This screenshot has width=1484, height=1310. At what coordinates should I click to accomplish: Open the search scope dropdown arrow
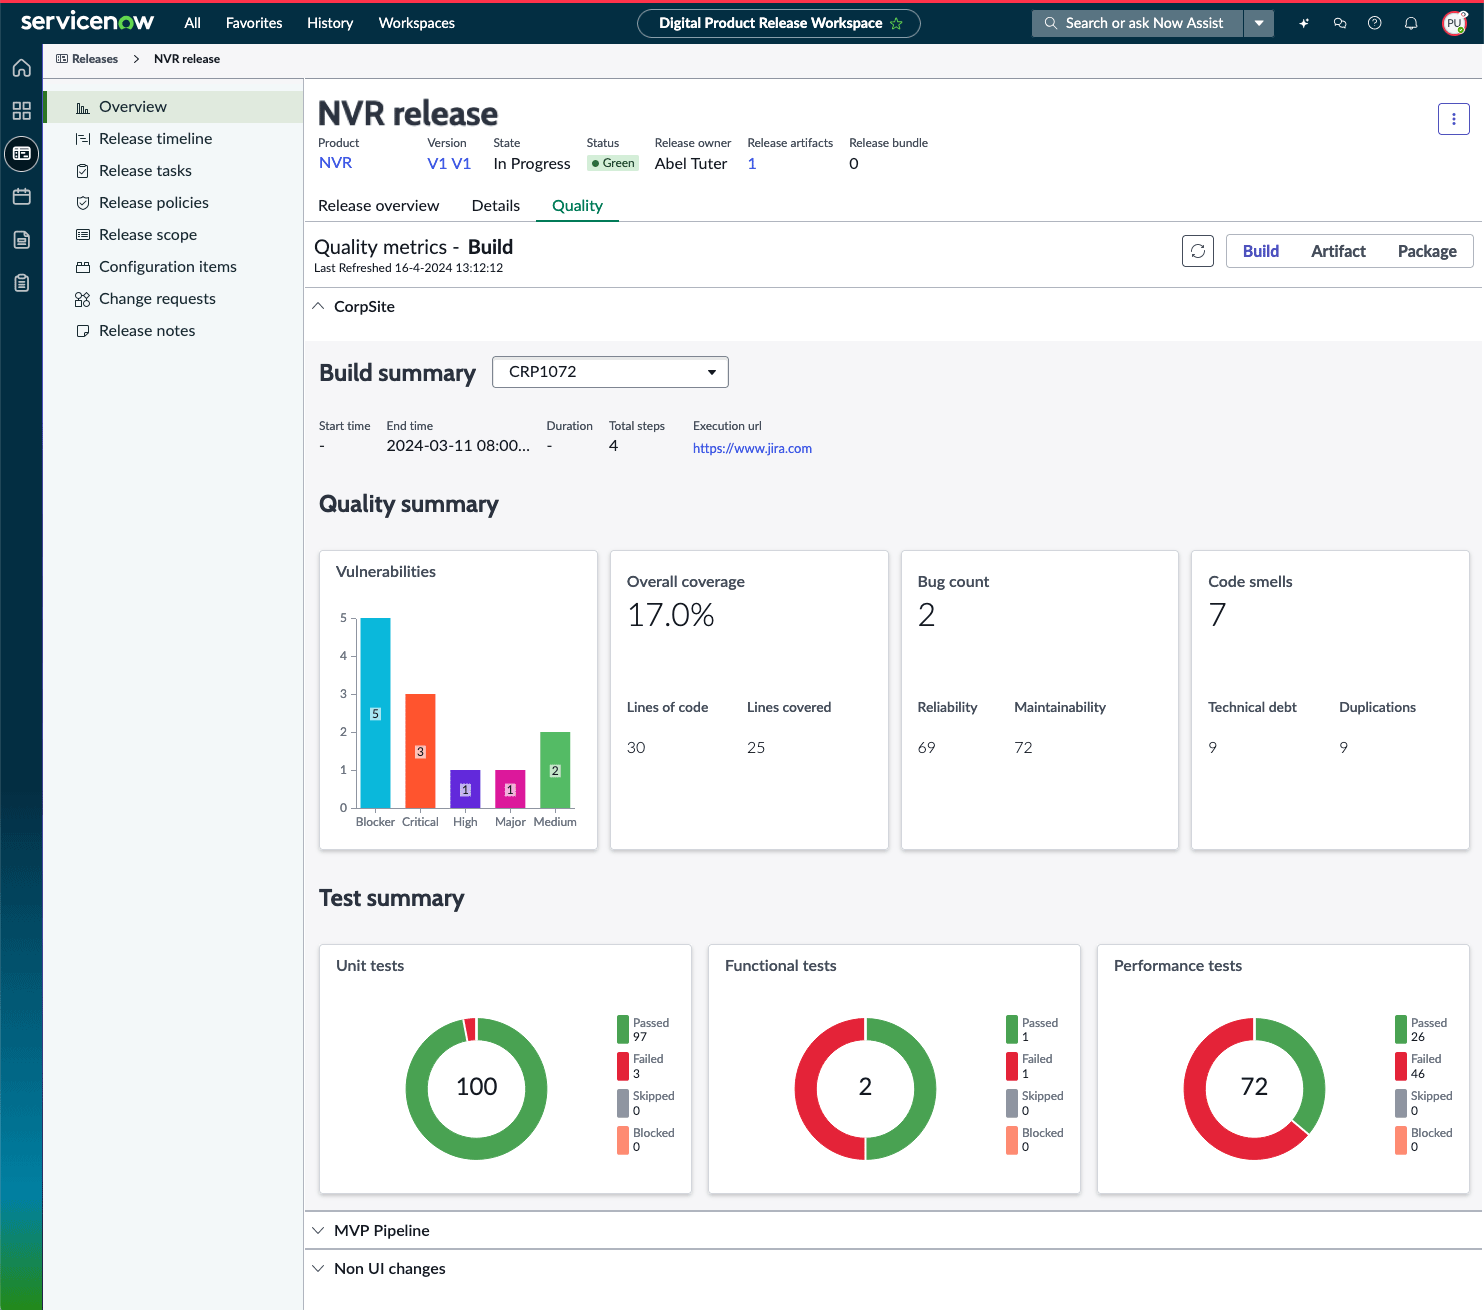click(1259, 23)
